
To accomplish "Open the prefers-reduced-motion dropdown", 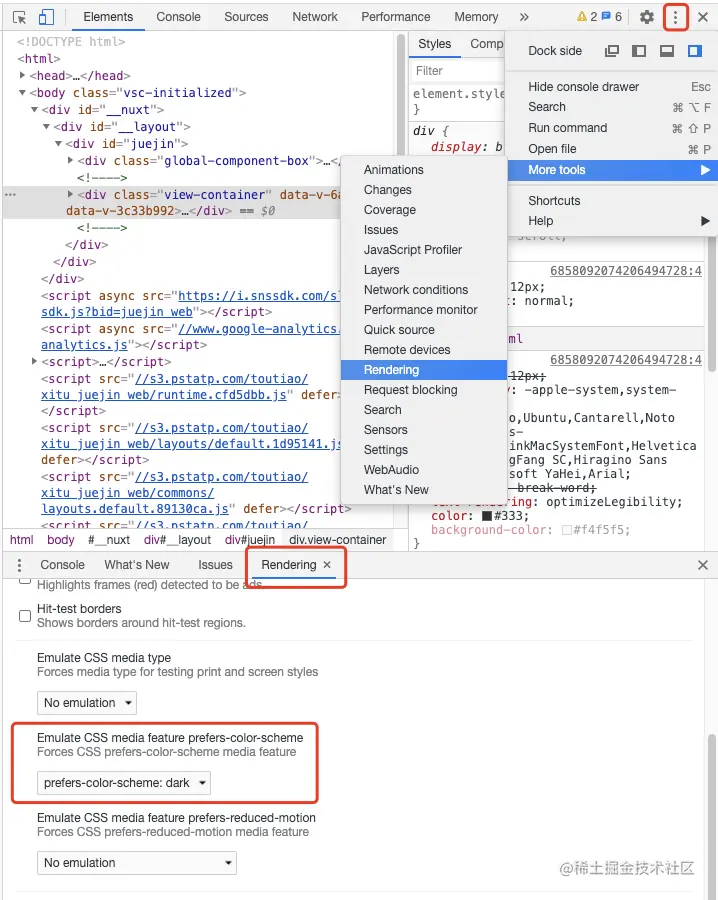I will click(x=137, y=863).
